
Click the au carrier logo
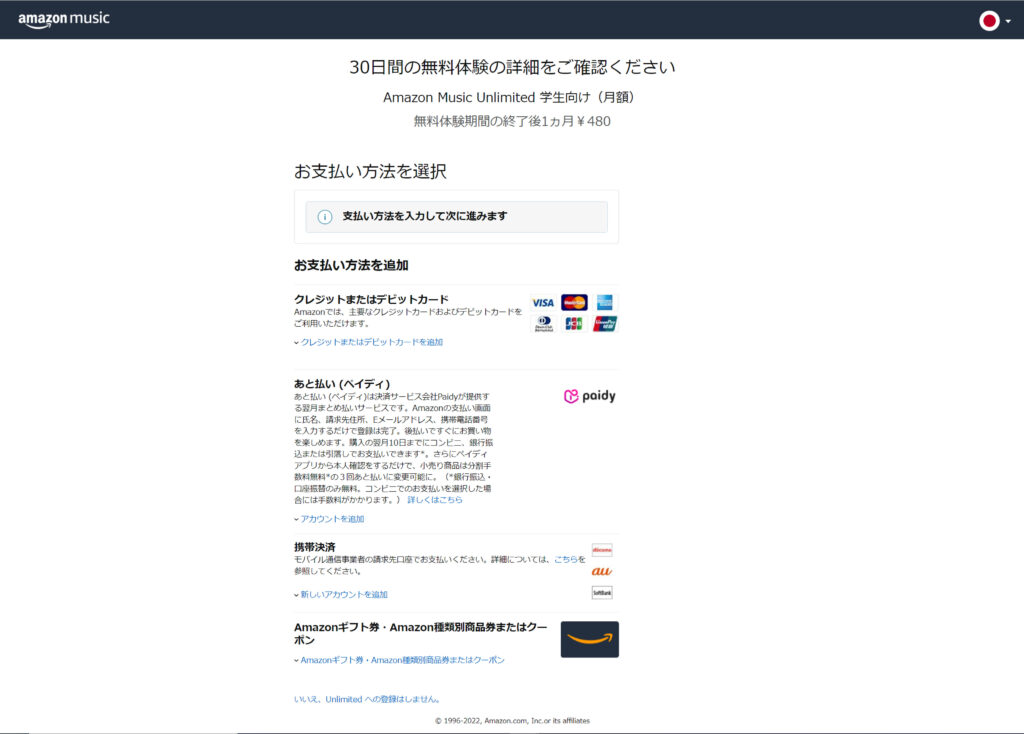pos(601,571)
